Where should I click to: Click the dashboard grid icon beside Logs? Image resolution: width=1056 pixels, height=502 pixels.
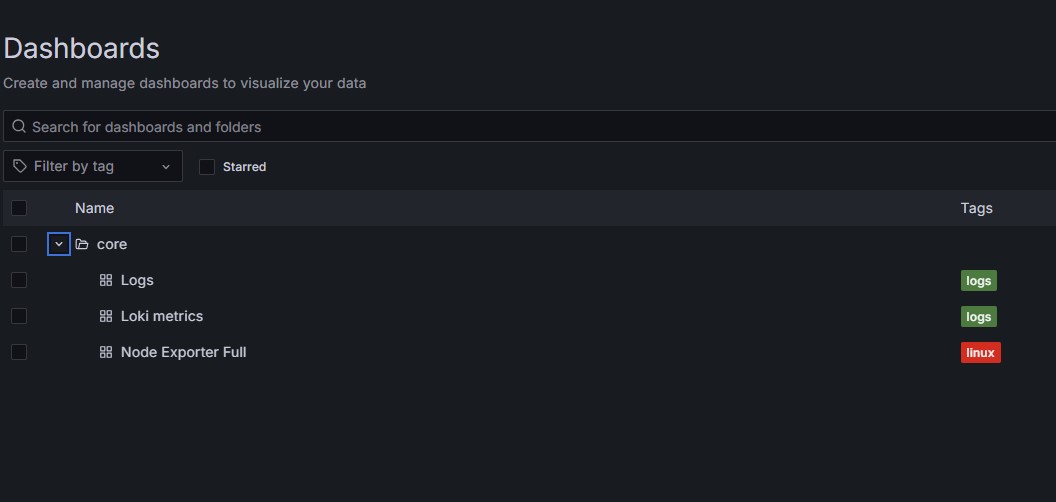[x=106, y=280]
